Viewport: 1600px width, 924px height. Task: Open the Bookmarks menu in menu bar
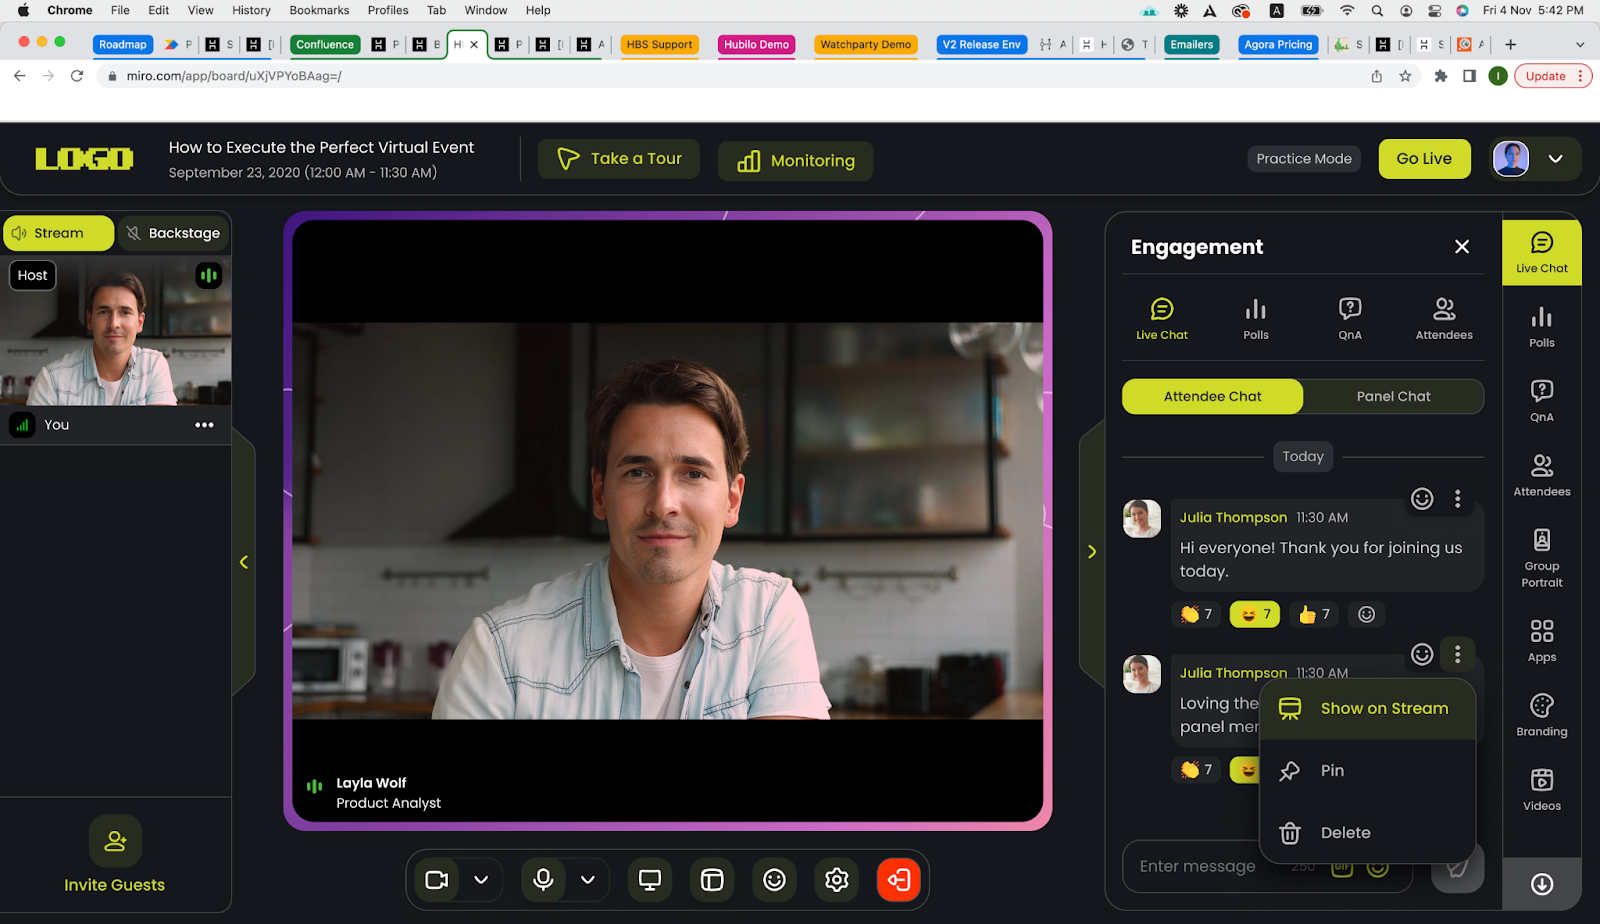point(319,10)
